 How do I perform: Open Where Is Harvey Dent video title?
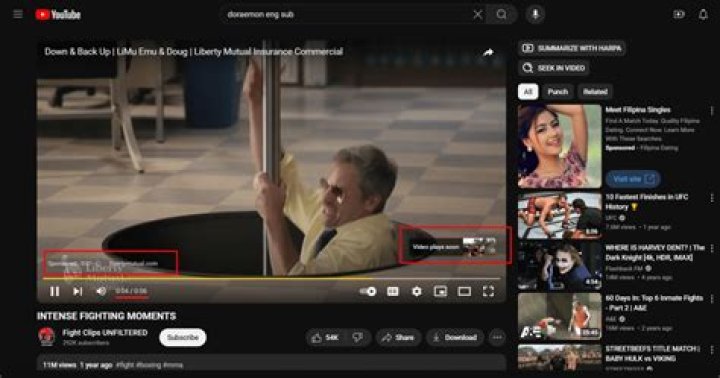655,253
